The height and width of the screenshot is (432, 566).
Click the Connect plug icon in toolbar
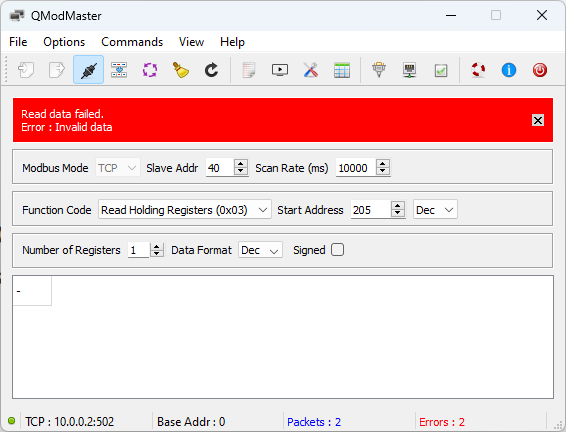coord(88,70)
